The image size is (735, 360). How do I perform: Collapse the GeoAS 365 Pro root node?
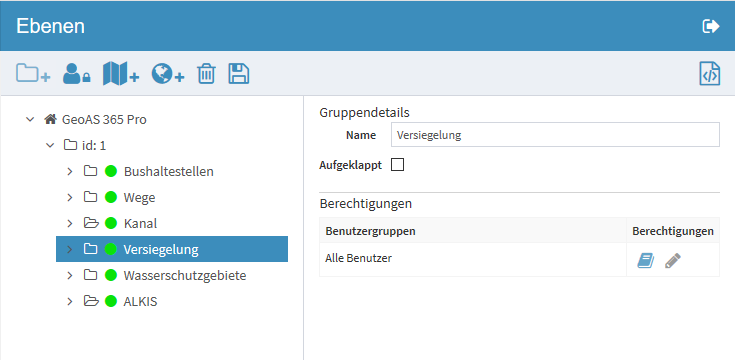tap(30, 120)
